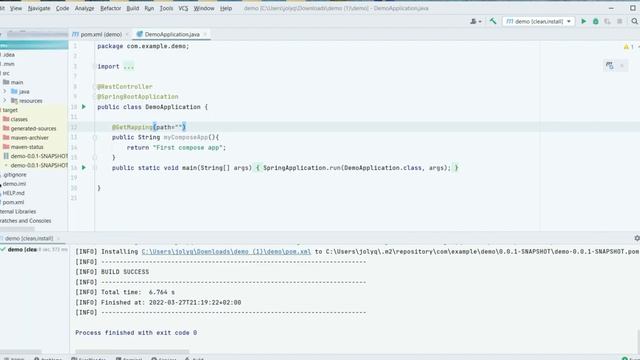The width and height of the screenshot is (640, 360).
Task: Click the console horizontal scrollbar
Action: 132,351
